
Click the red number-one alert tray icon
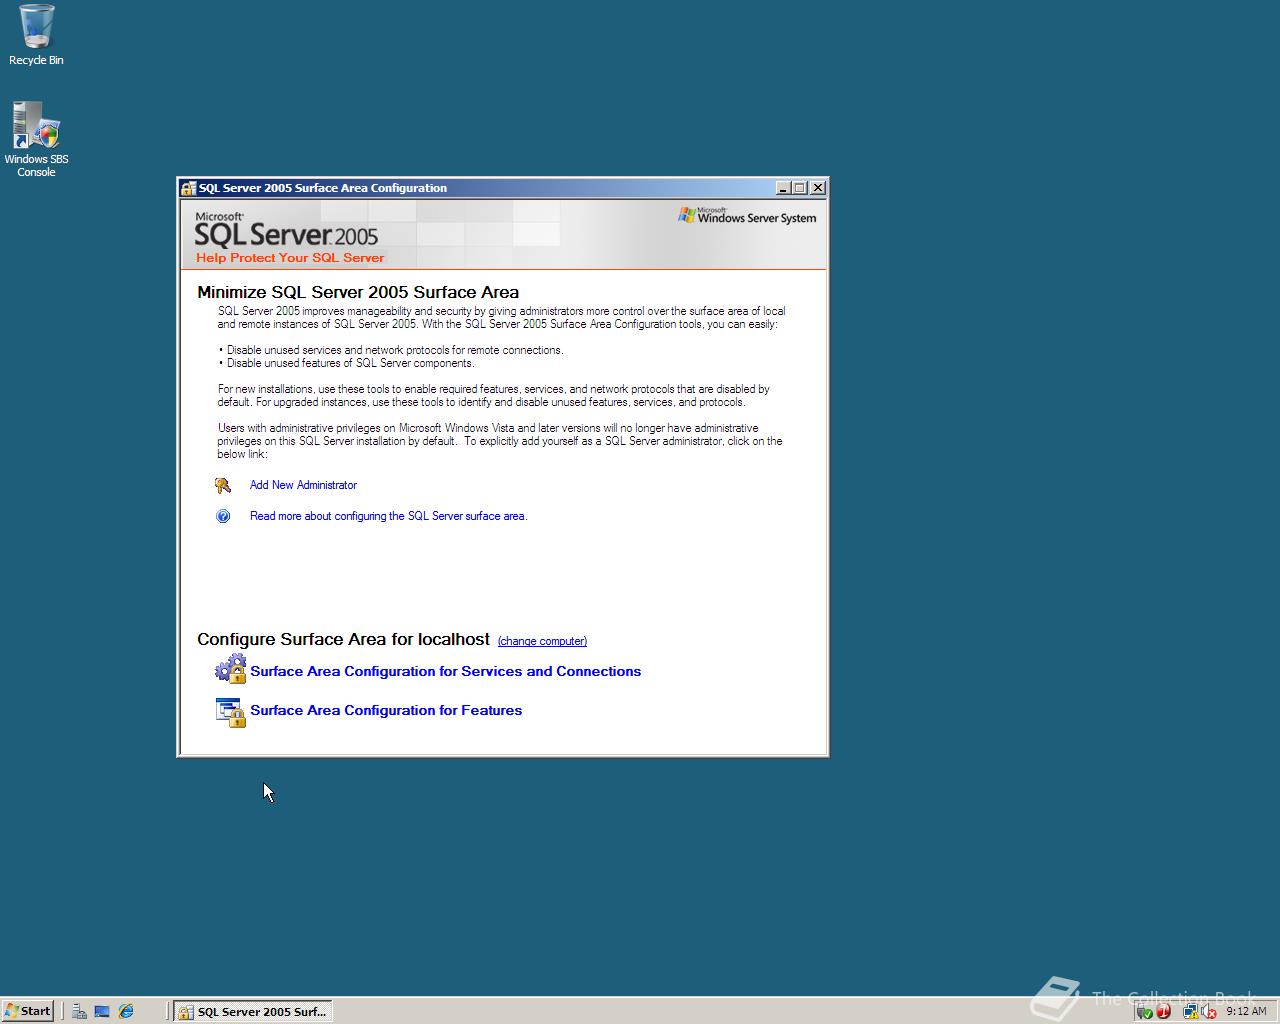pyautogui.click(x=1164, y=1012)
